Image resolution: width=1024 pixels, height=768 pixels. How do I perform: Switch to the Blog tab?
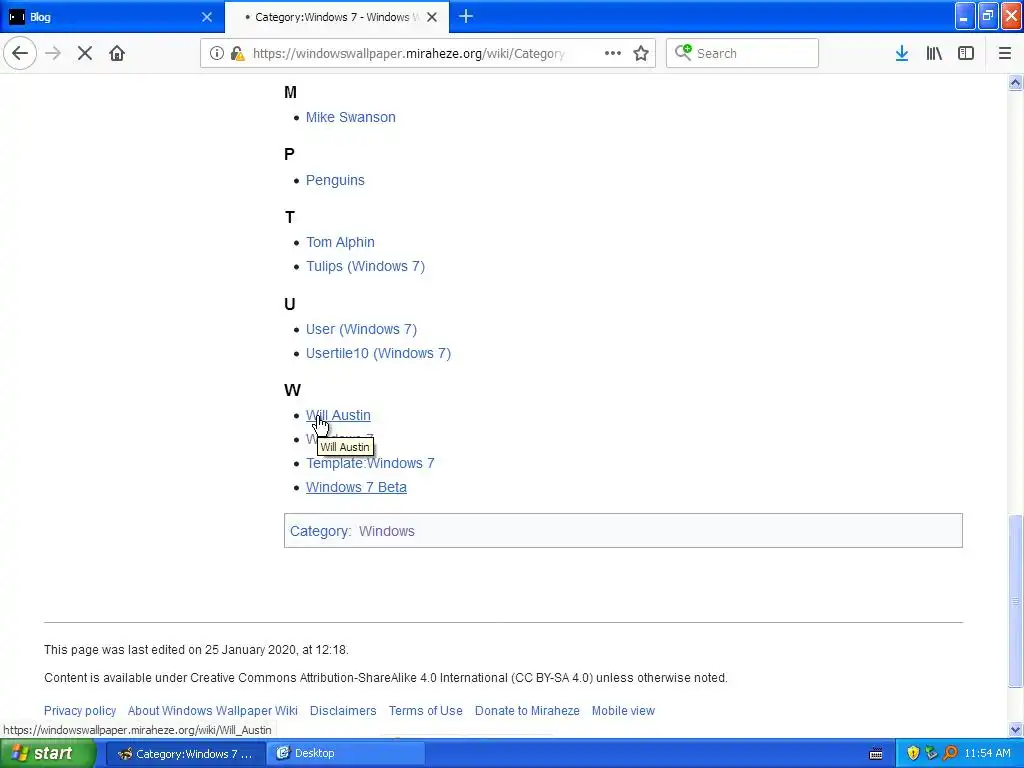[112, 17]
